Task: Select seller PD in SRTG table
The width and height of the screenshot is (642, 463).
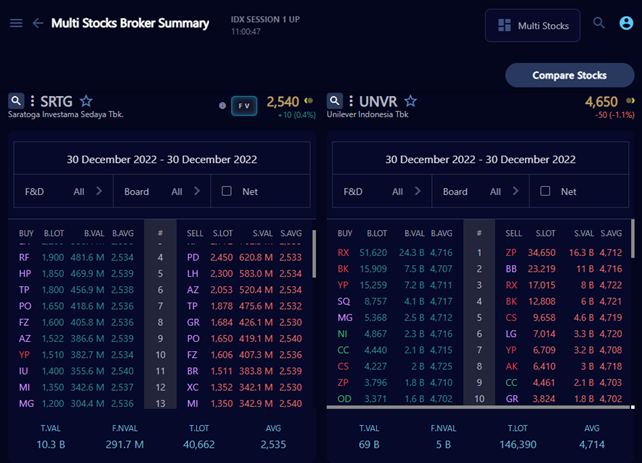Action: click(x=193, y=257)
